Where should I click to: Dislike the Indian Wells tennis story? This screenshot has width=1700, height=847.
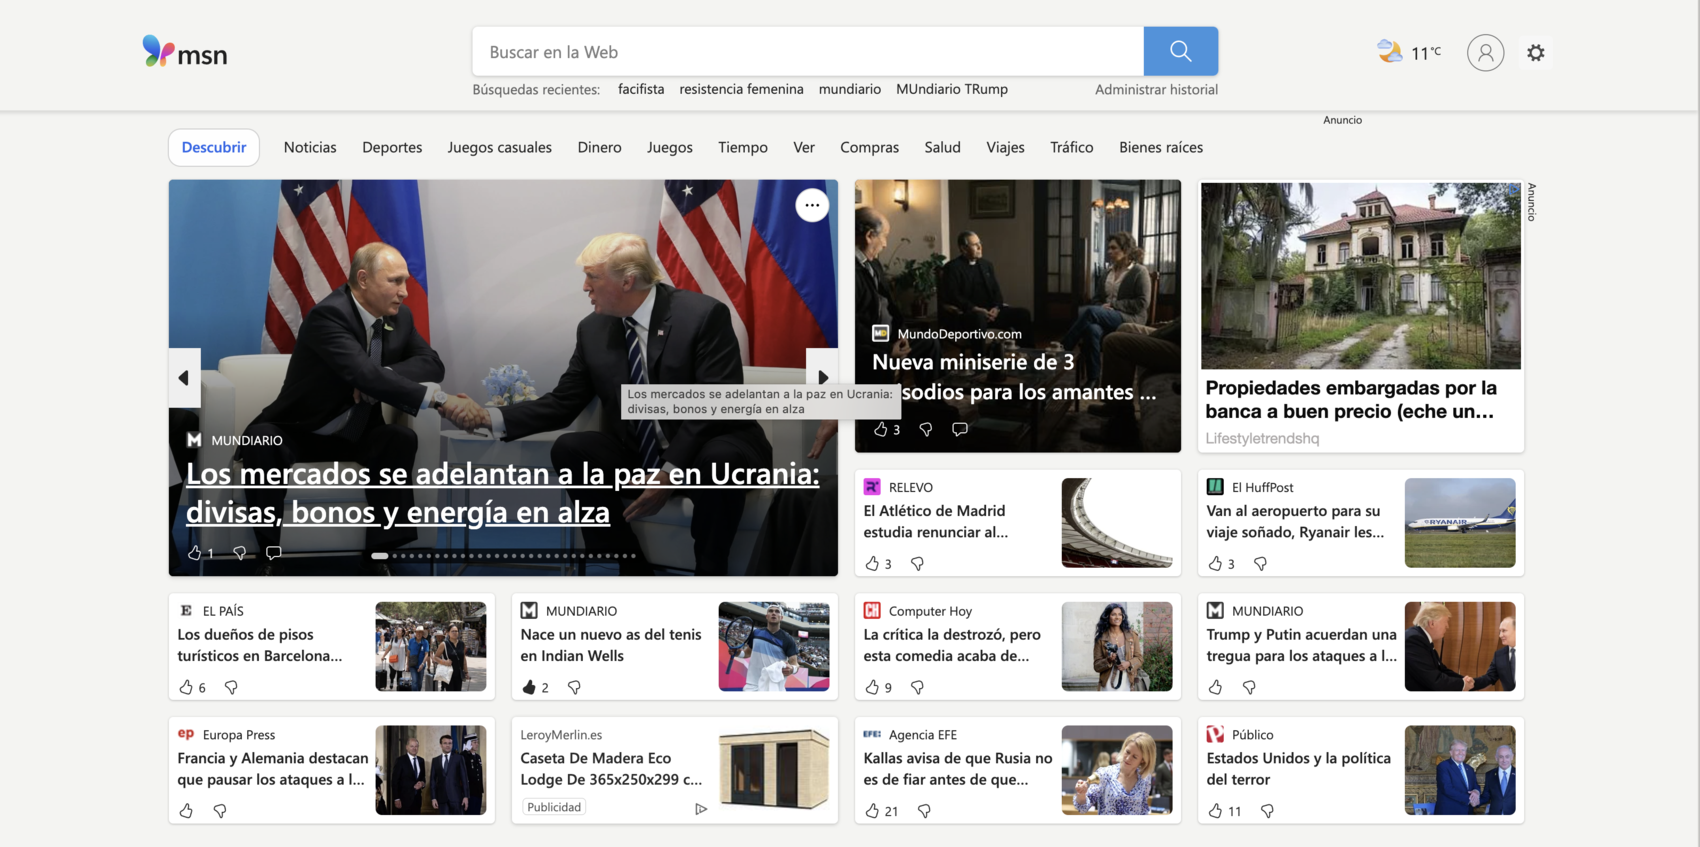click(574, 687)
